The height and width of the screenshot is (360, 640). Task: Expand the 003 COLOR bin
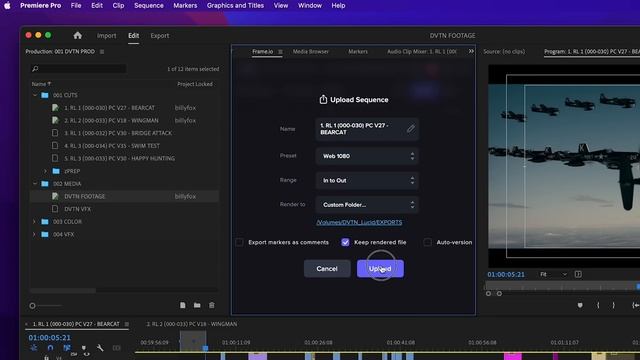(35, 222)
